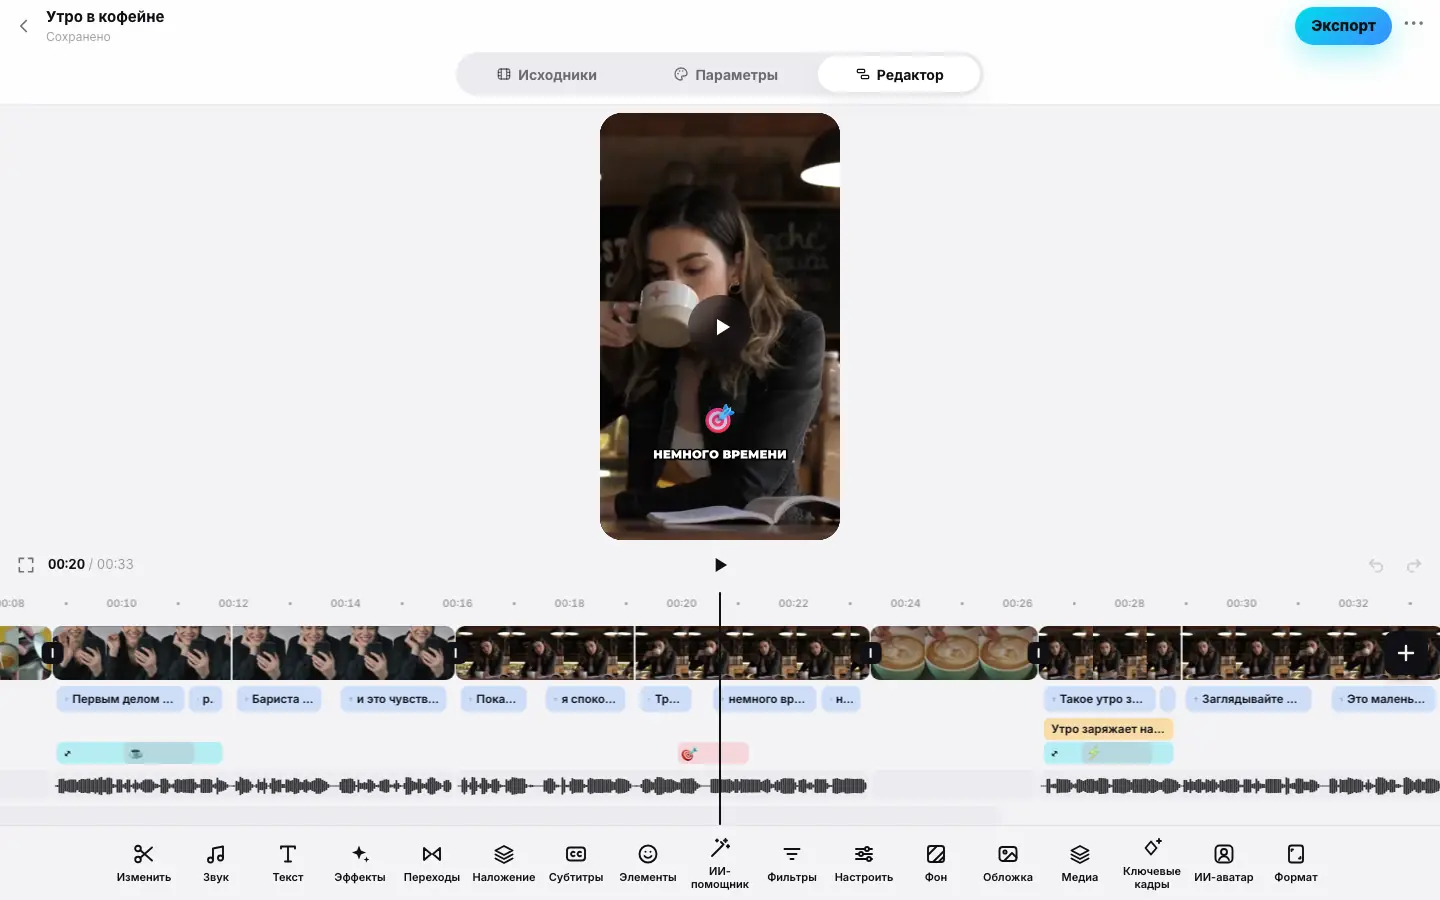
Task: Open the Фон background tool
Action: 936,864
